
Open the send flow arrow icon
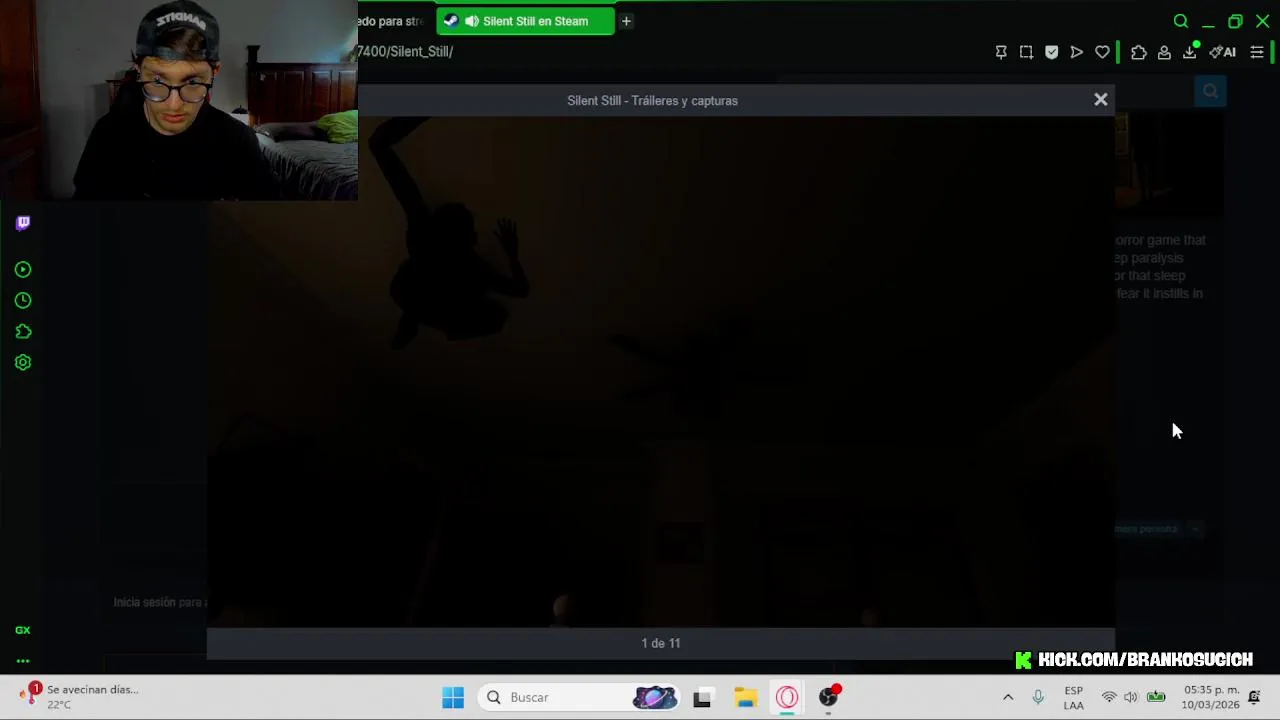tap(1076, 52)
